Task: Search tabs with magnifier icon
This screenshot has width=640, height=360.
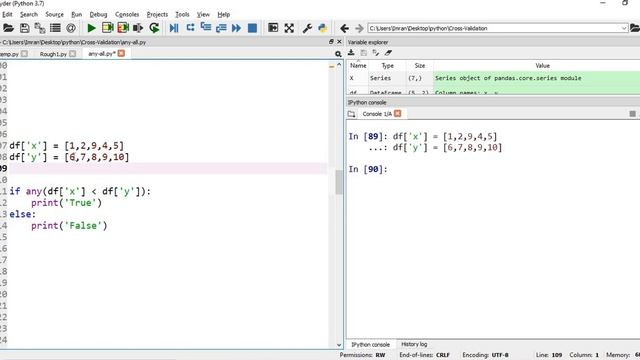Action: 338,54
